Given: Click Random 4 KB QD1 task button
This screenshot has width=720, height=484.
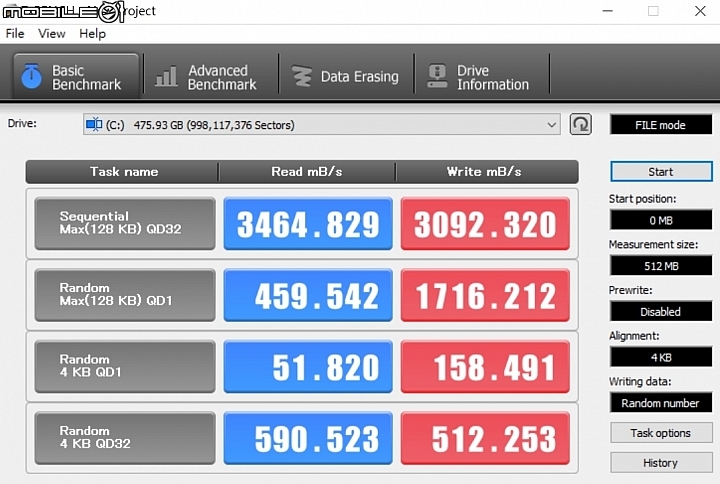Looking at the screenshot, I should (x=125, y=366).
